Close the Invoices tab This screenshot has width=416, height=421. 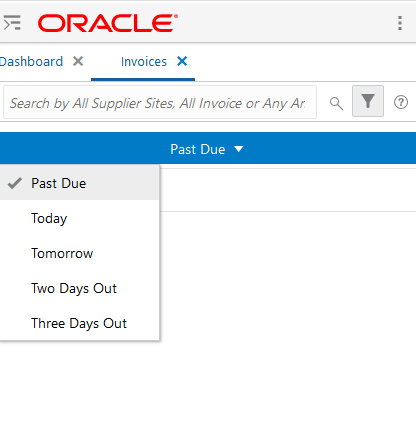[182, 61]
